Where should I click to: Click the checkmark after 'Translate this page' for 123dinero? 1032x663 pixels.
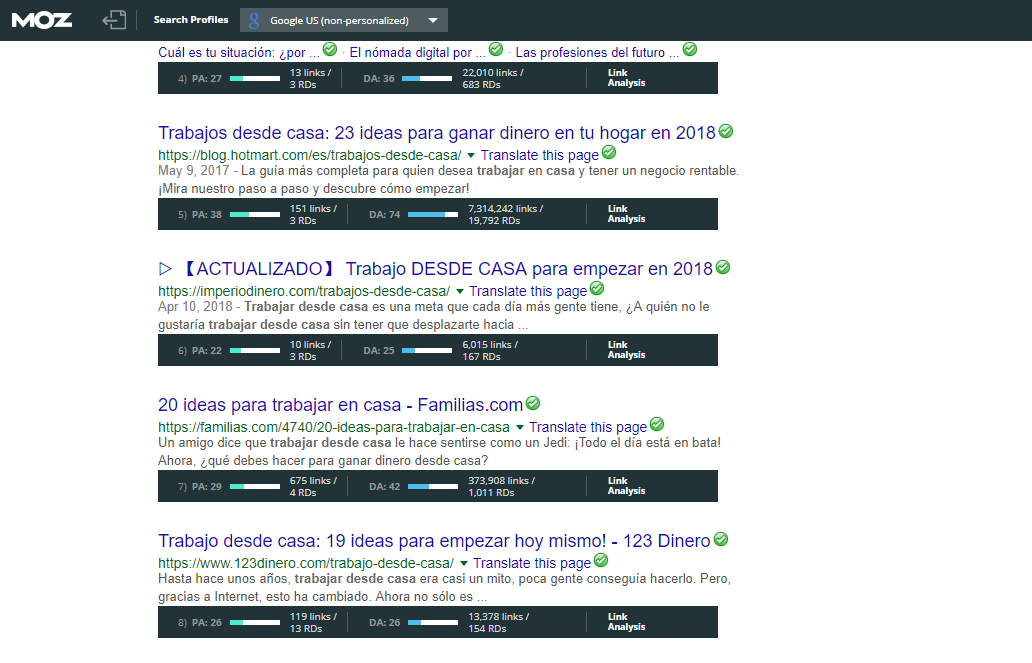pyautogui.click(x=601, y=561)
